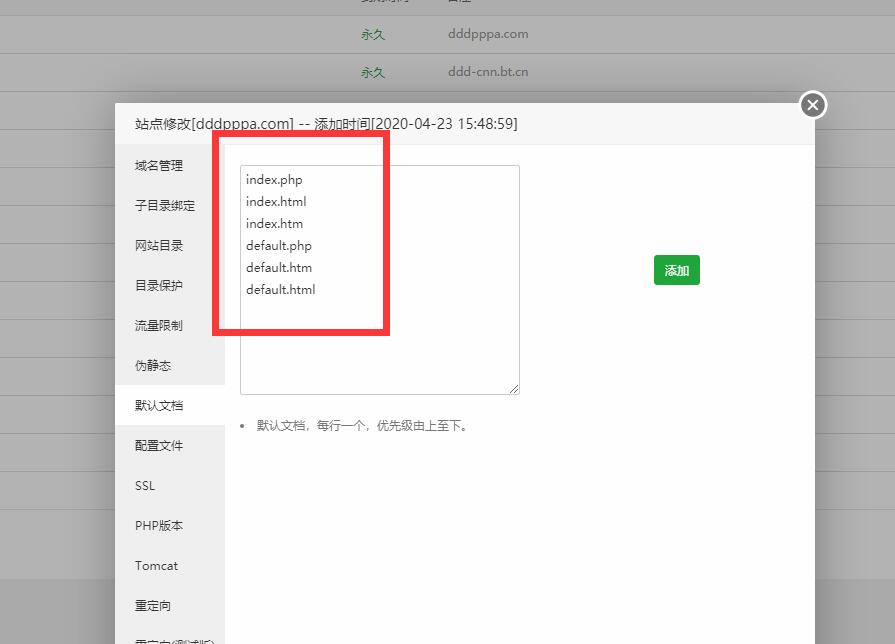Click inside the default documents textarea
This screenshot has height=644, width=895.
378,278
